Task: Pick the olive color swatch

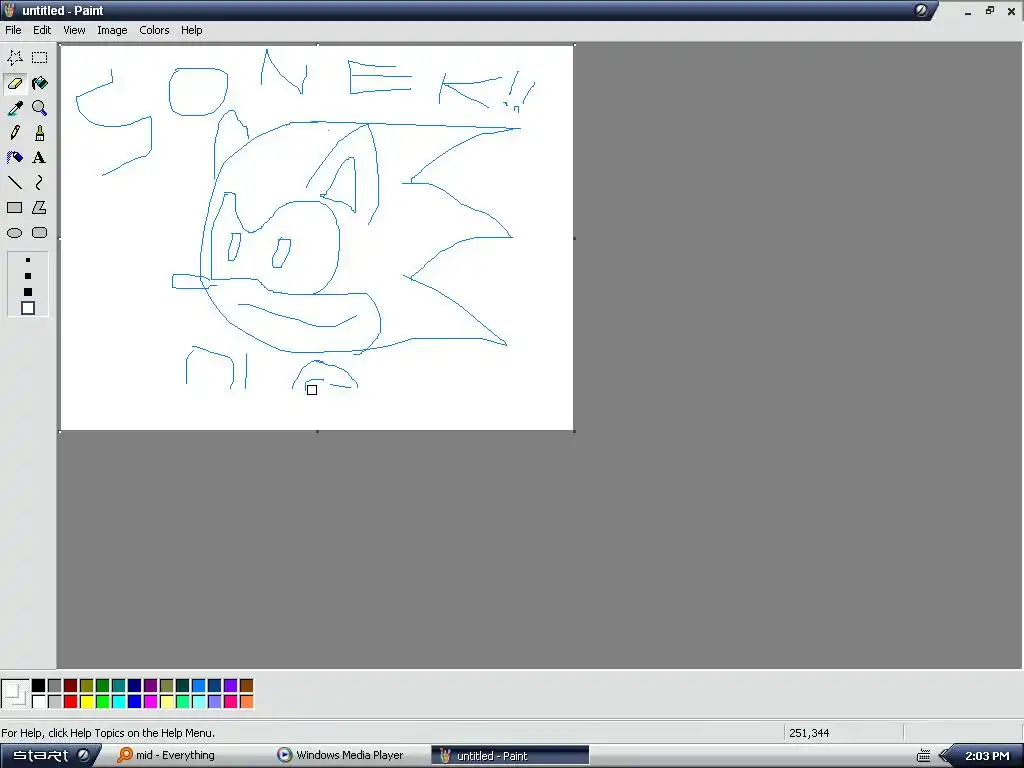Action: (86, 685)
